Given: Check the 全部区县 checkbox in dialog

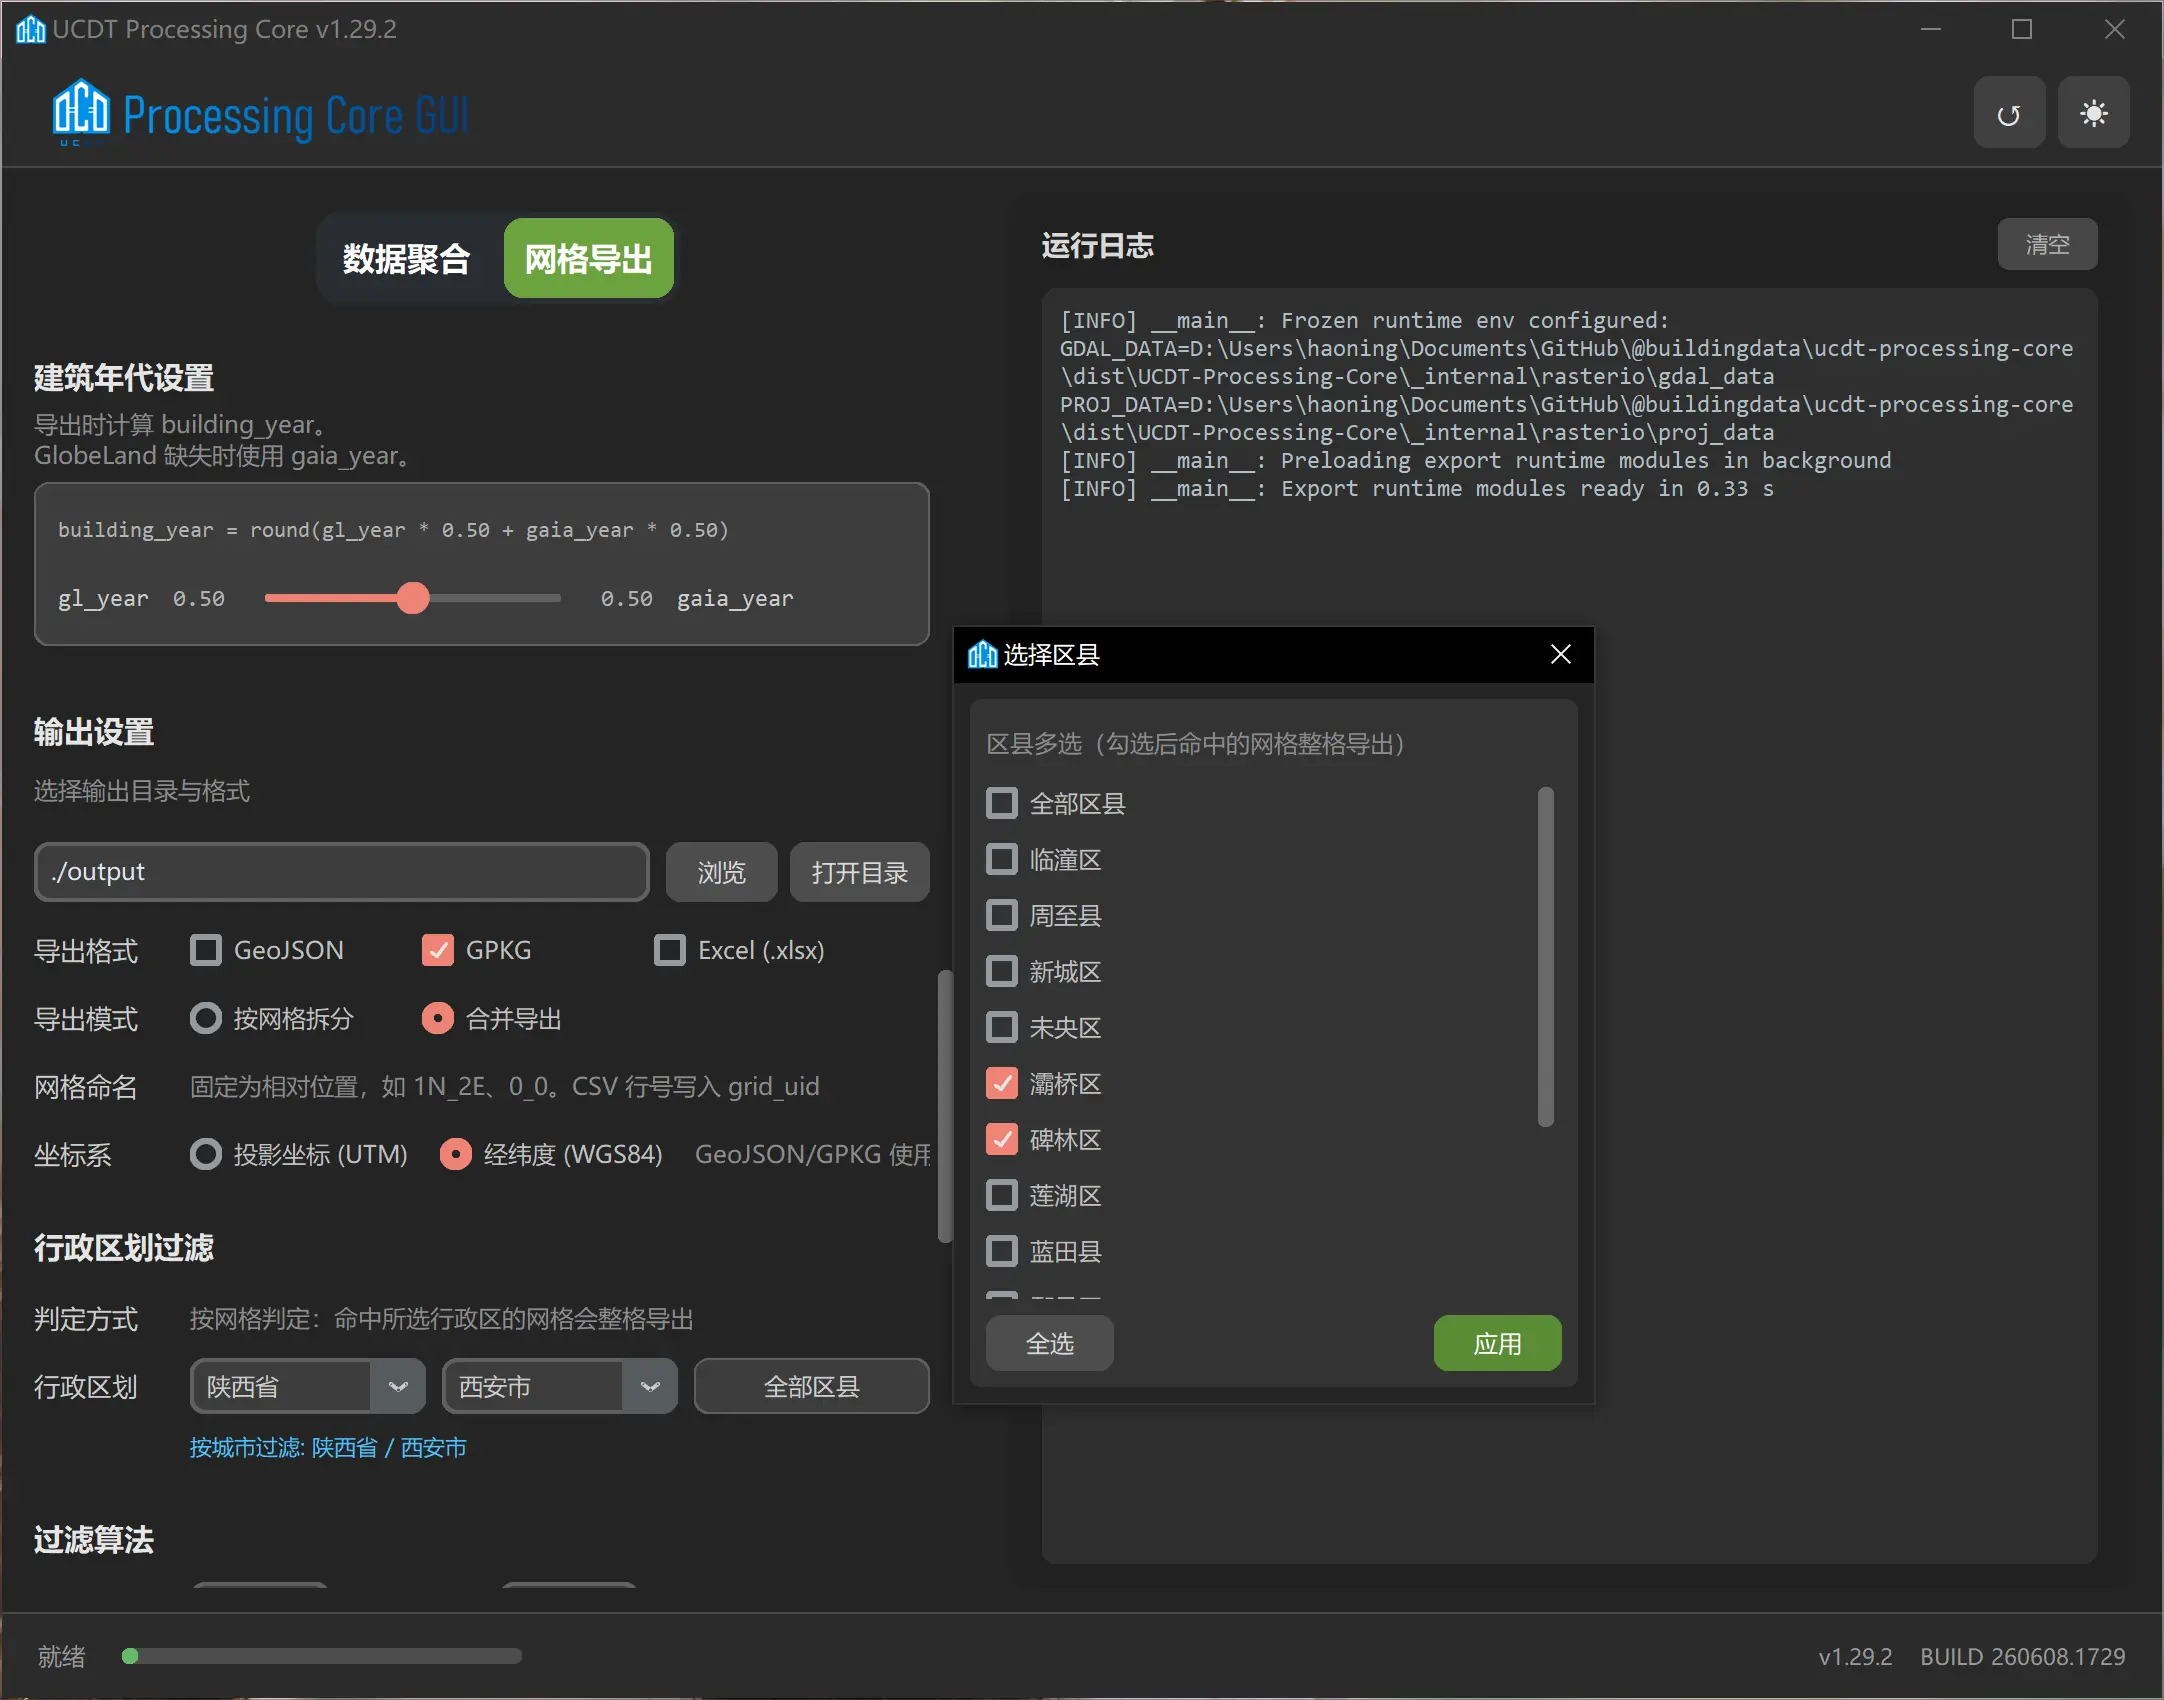Looking at the screenshot, I should pos(1002,803).
